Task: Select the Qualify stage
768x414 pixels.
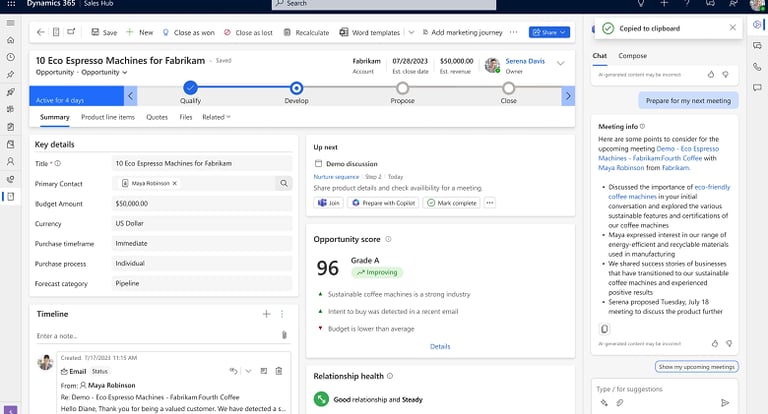Action: click(190, 88)
